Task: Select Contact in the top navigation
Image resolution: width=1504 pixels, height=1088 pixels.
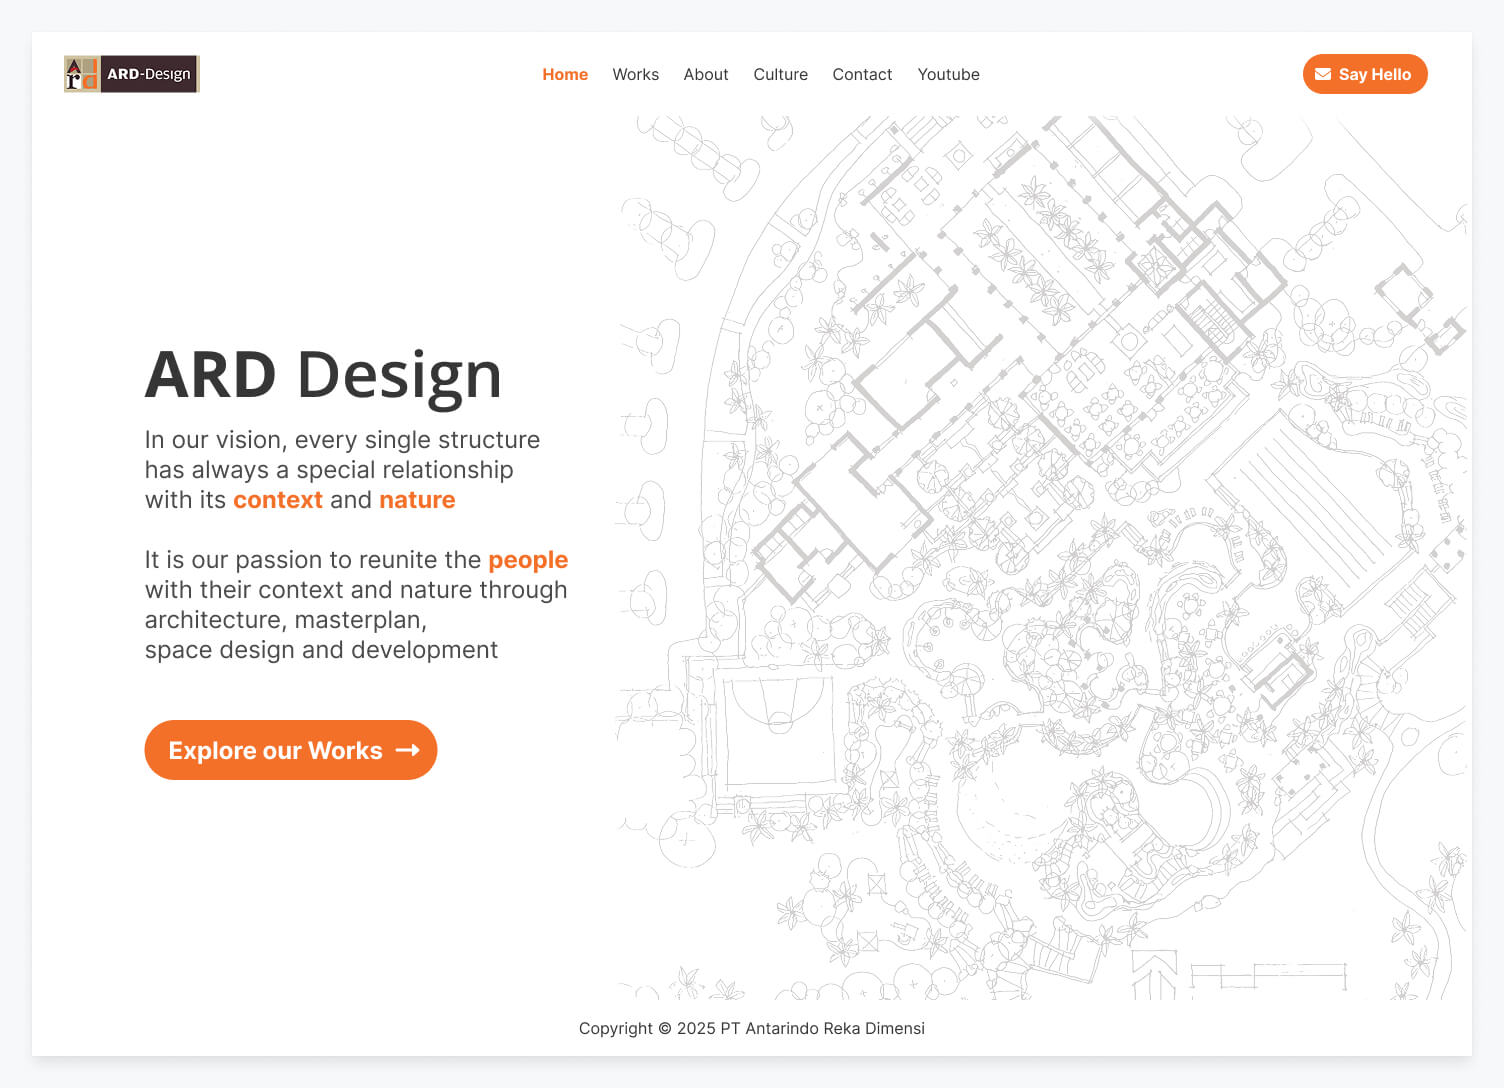Action: coord(862,74)
